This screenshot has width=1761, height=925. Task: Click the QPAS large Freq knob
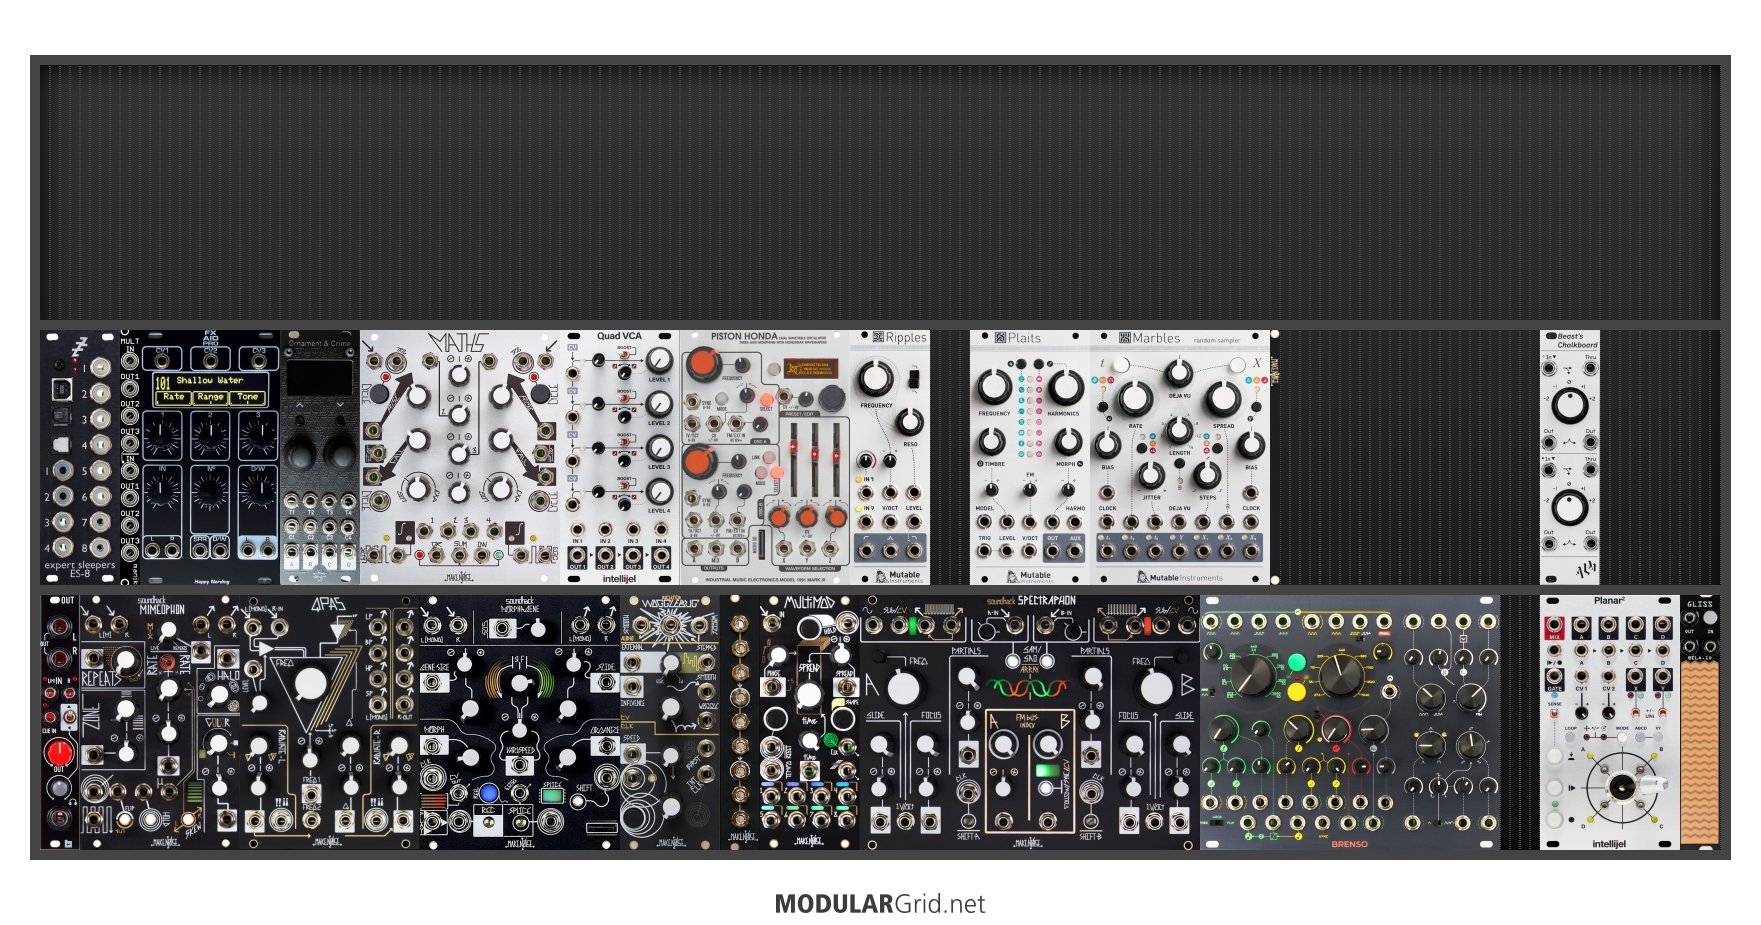click(x=310, y=684)
